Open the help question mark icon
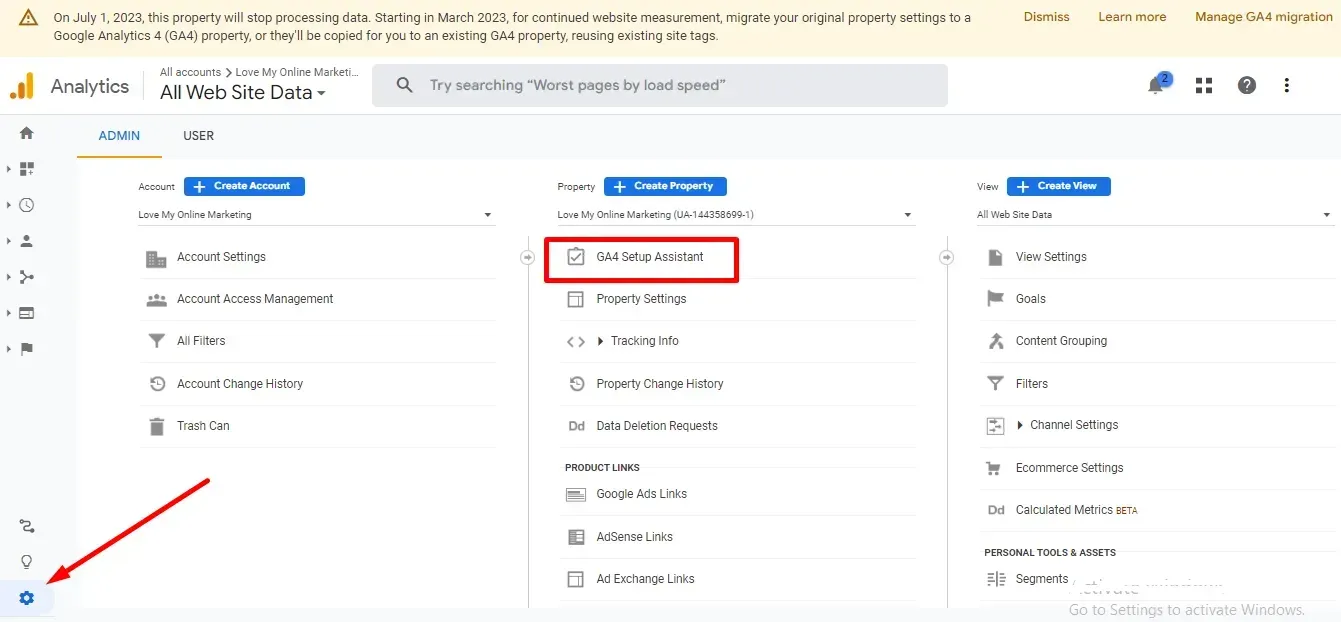 [1247, 85]
